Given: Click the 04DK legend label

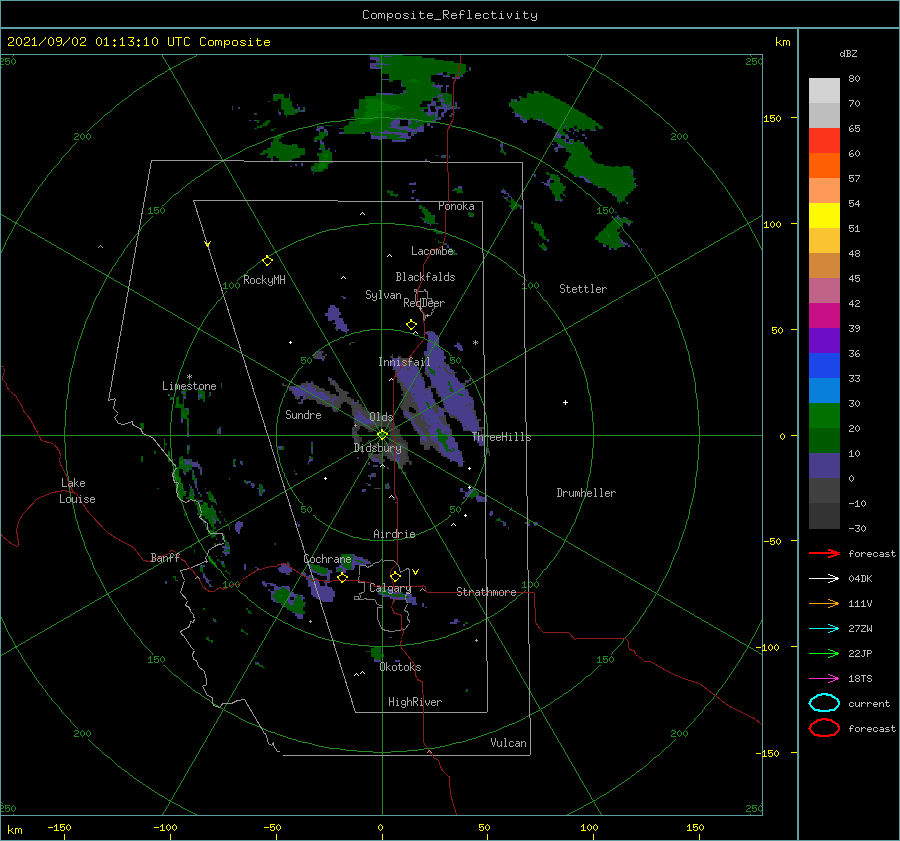Looking at the screenshot, I should 860,578.
